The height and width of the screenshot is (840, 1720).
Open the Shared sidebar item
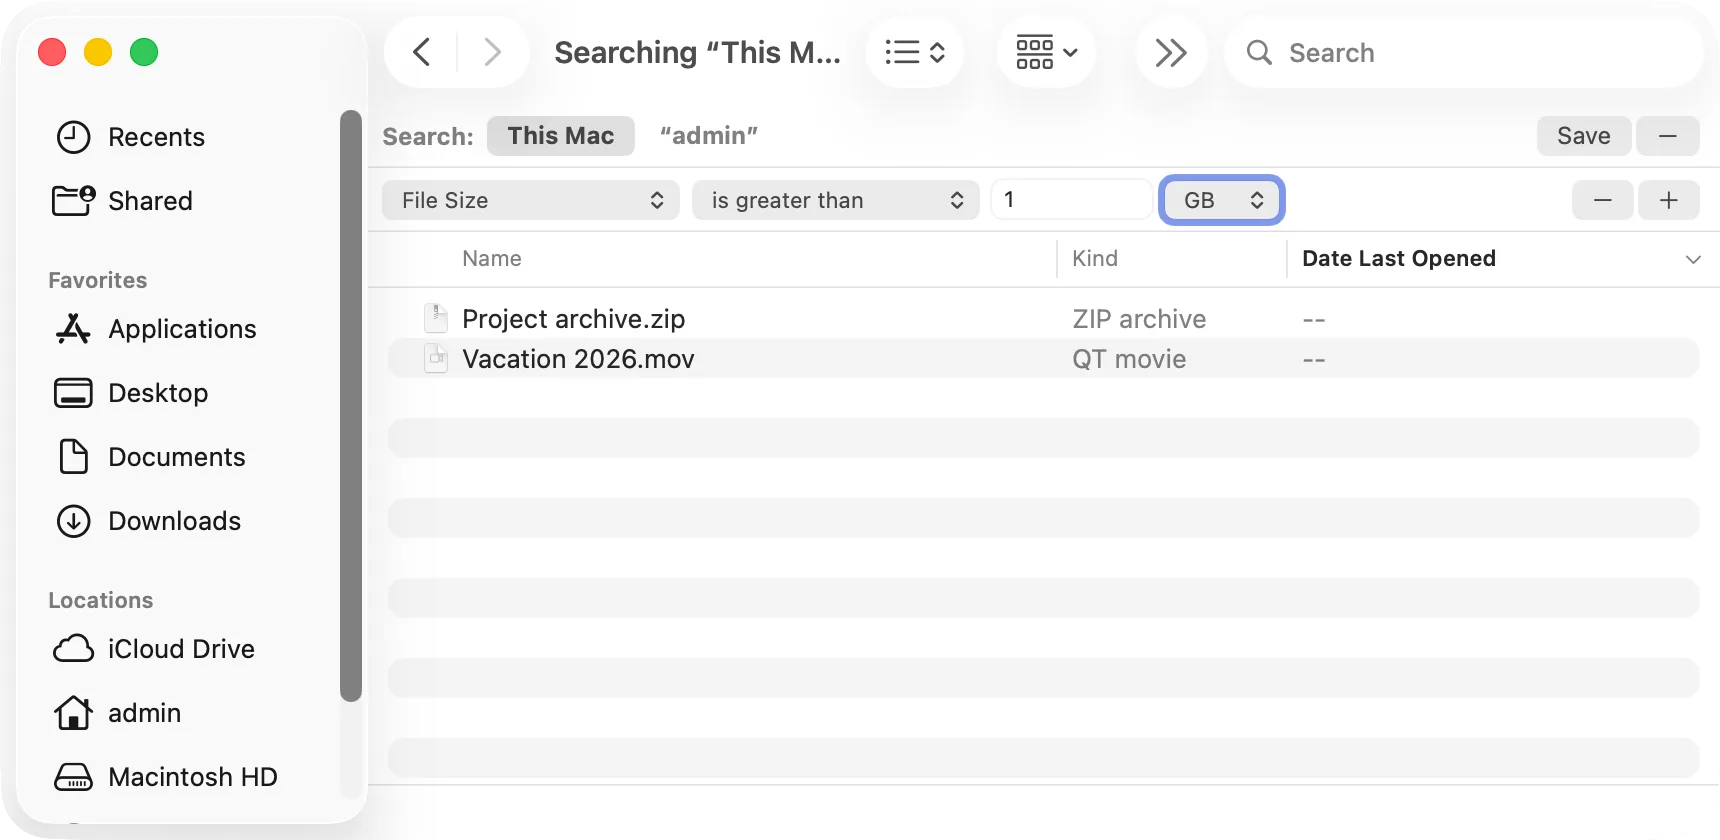coord(150,201)
